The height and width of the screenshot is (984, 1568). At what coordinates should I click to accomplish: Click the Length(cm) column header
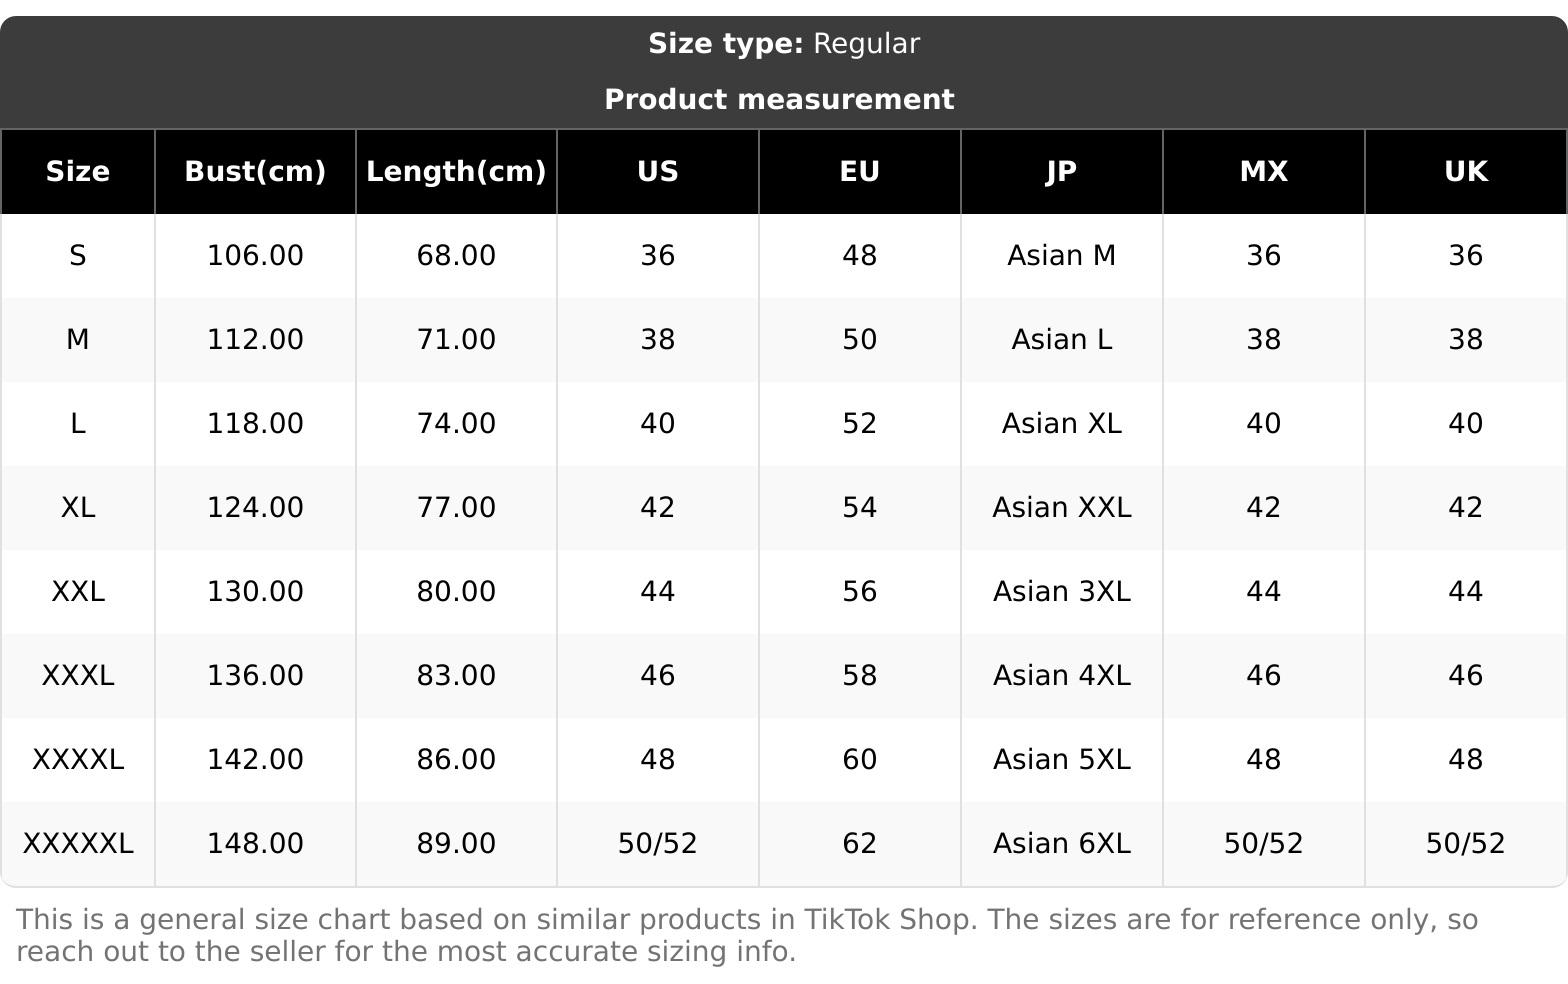tap(456, 172)
